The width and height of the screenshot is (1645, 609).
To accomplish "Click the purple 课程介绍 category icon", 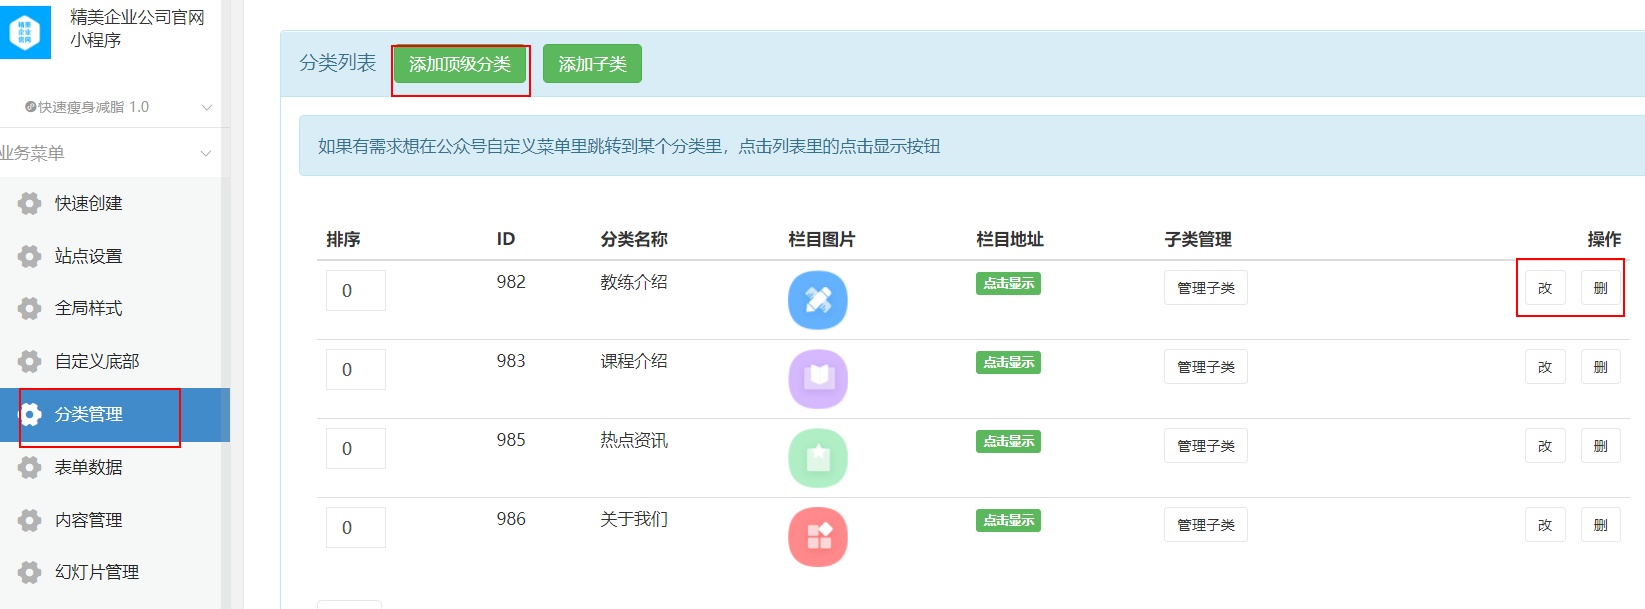I will [x=817, y=379].
